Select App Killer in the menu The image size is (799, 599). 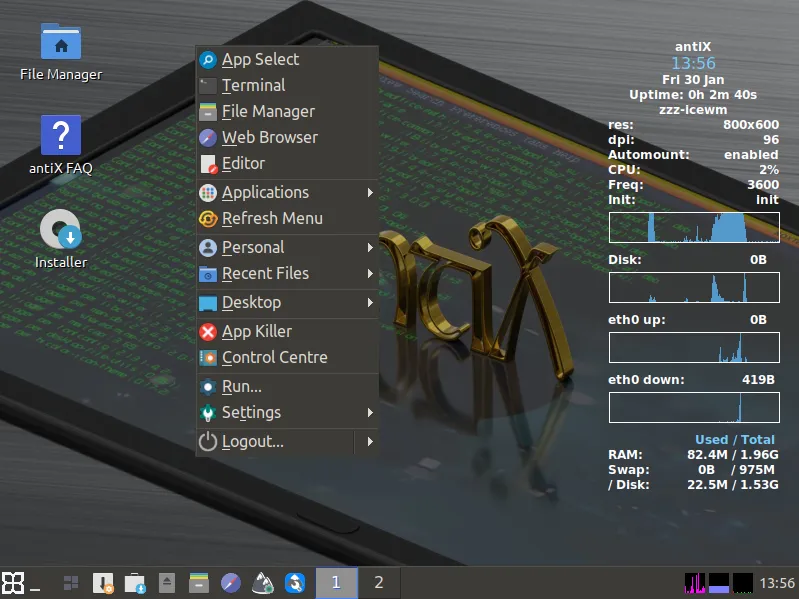(x=287, y=332)
